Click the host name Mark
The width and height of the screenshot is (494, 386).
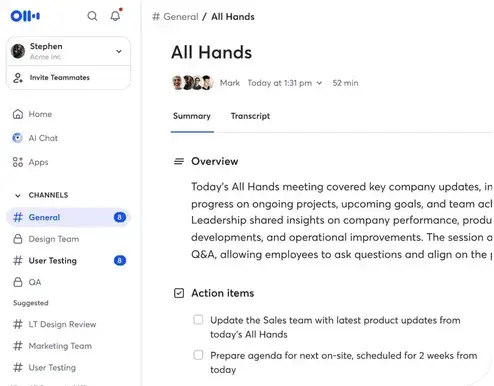(230, 83)
